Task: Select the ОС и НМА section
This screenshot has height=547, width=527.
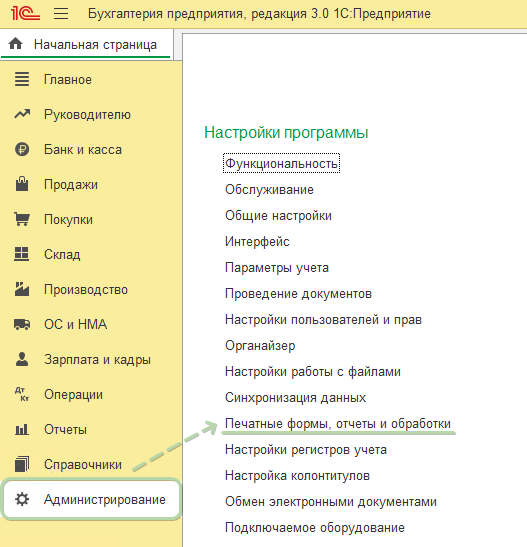Action: pos(75,324)
